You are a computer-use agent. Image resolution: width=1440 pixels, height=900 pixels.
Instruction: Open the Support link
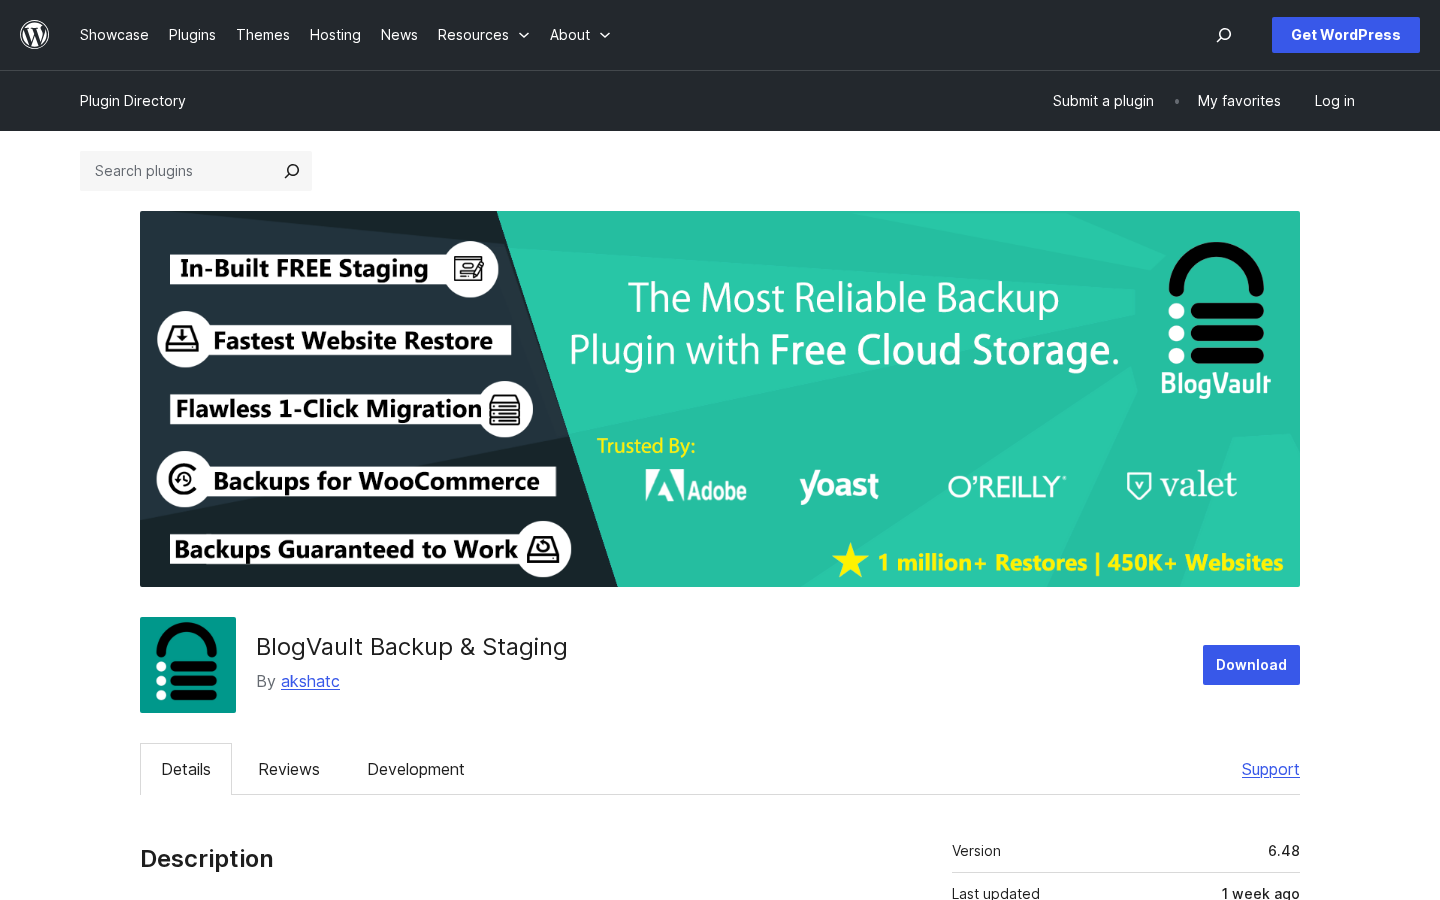(x=1270, y=769)
